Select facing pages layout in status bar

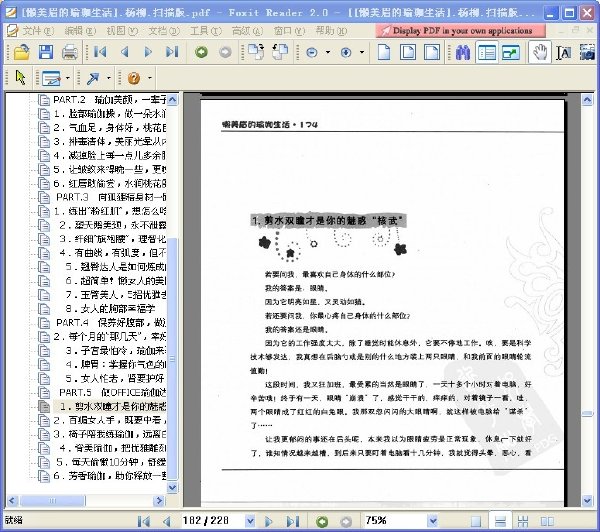(547, 521)
